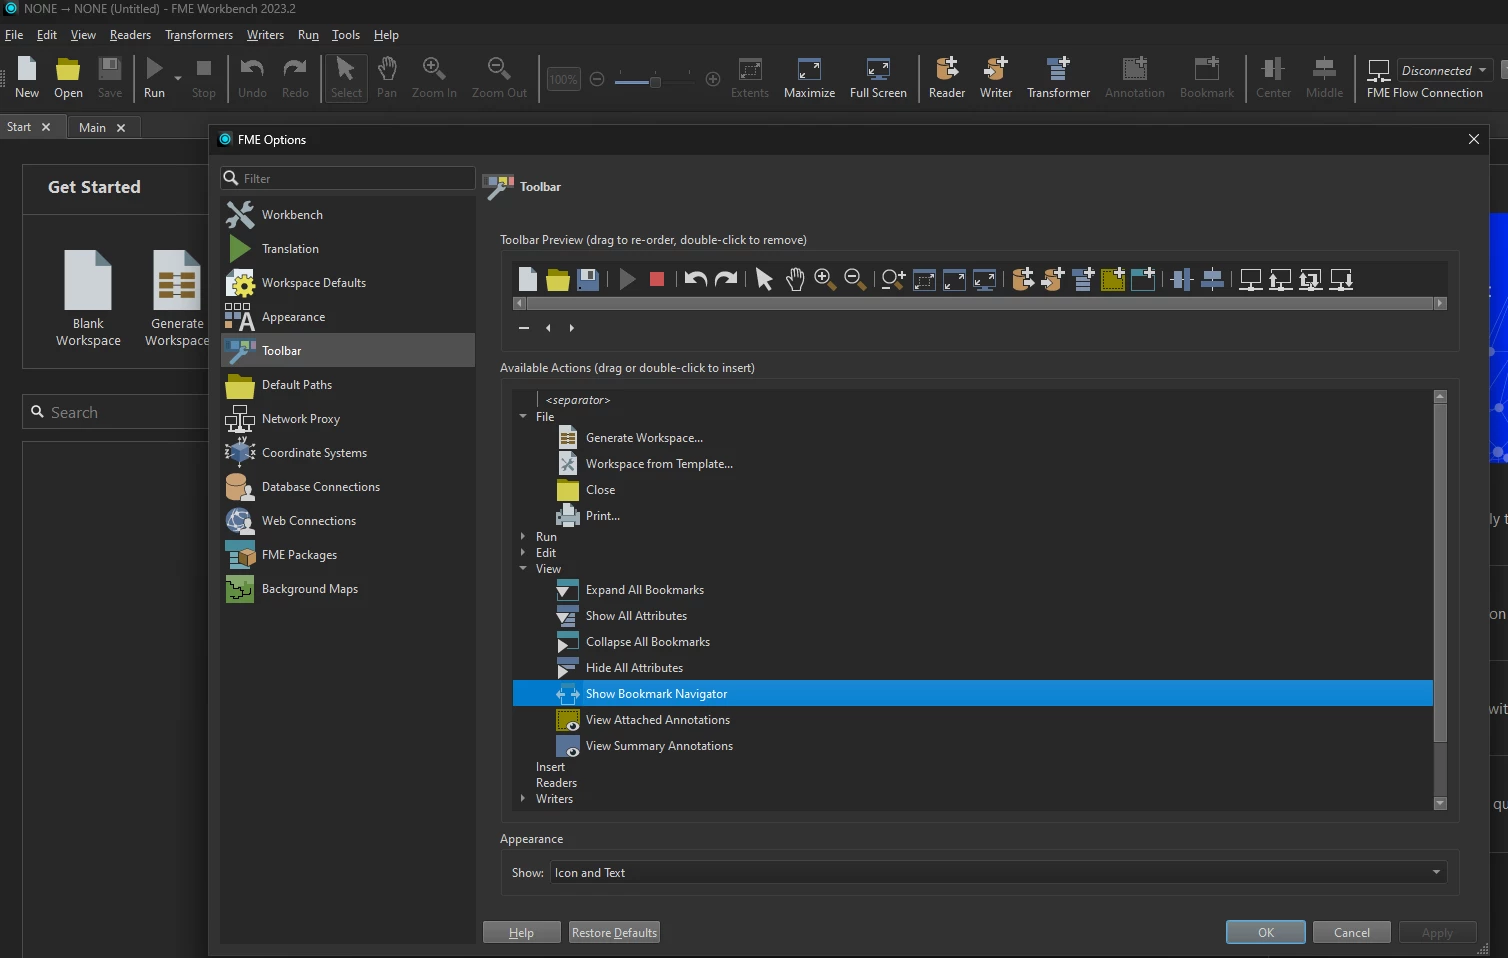This screenshot has height=958, width=1508.
Task: Open the Help menu
Action: [386, 35]
